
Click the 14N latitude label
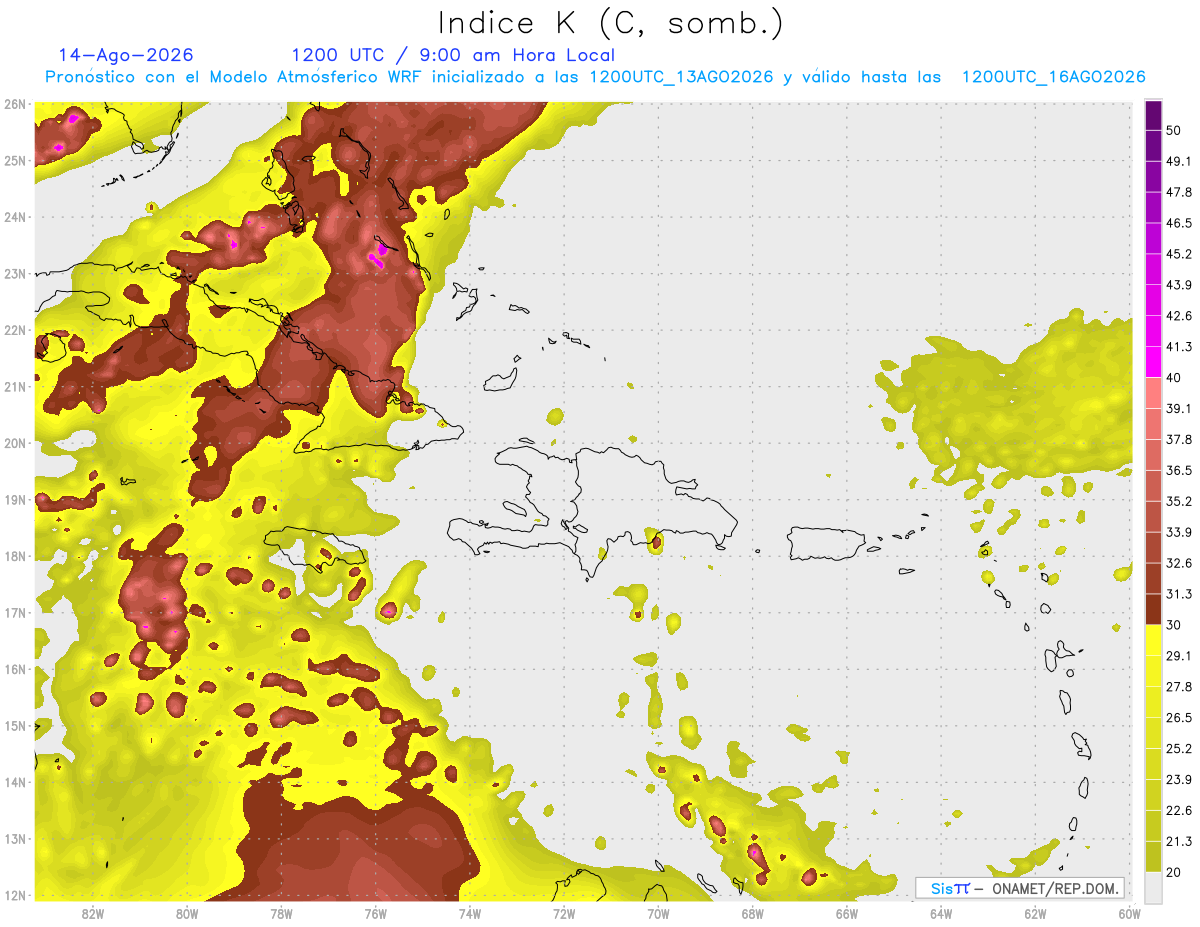pyautogui.click(x=15, y=782)
